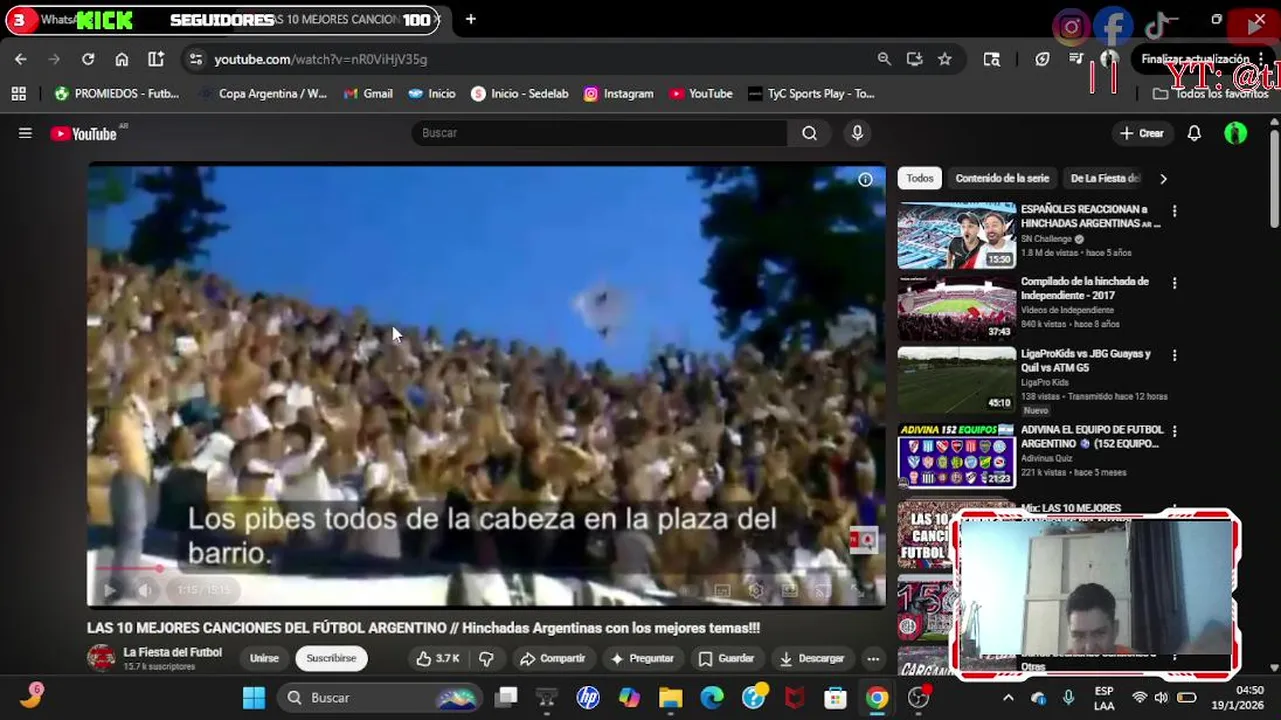The image size is (1281, 720).
Task: Open La Fiesta del Futbol channel name
Action: click(x=173, y=652)
